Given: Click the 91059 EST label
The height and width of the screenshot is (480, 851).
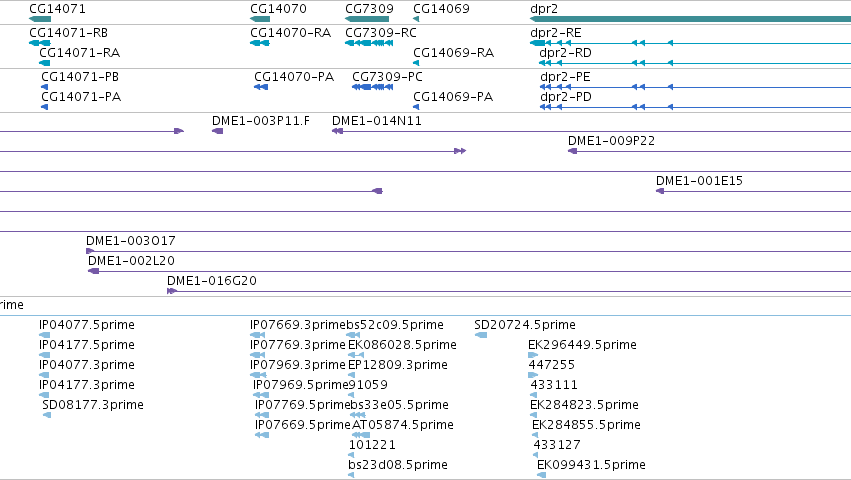Looking at the screenshot, I should (368, 385).
